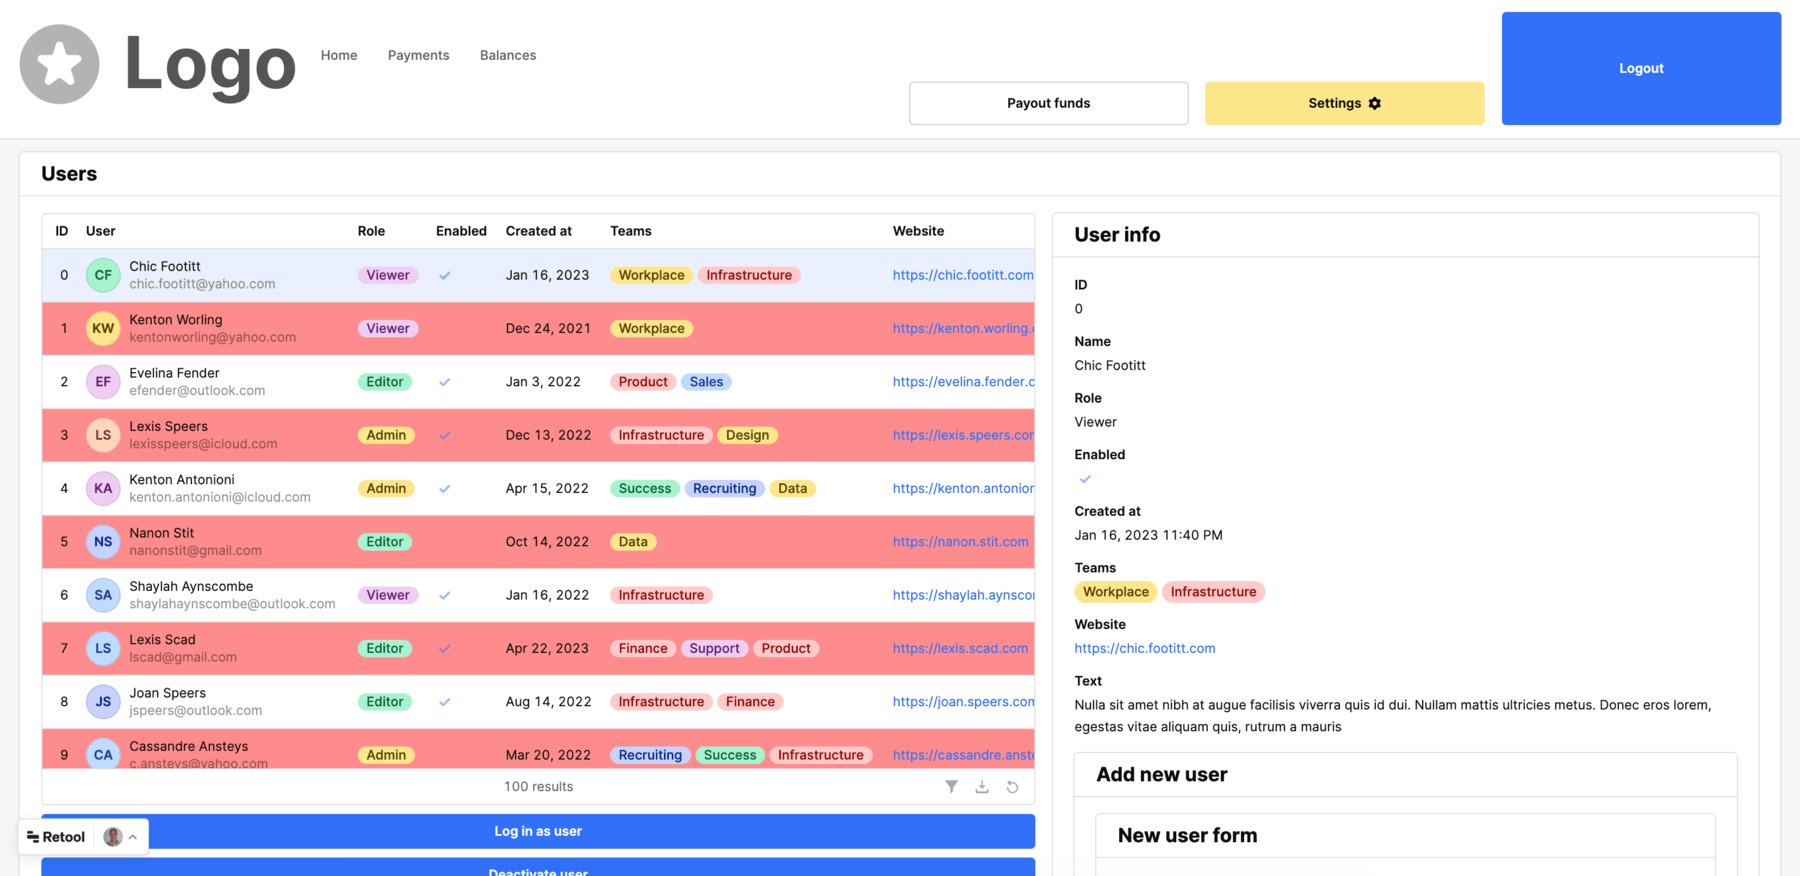Select the 'Shaylah Aynscombe' name cell
This screenshot has width=1800, height=876.
tap(191, 586)
